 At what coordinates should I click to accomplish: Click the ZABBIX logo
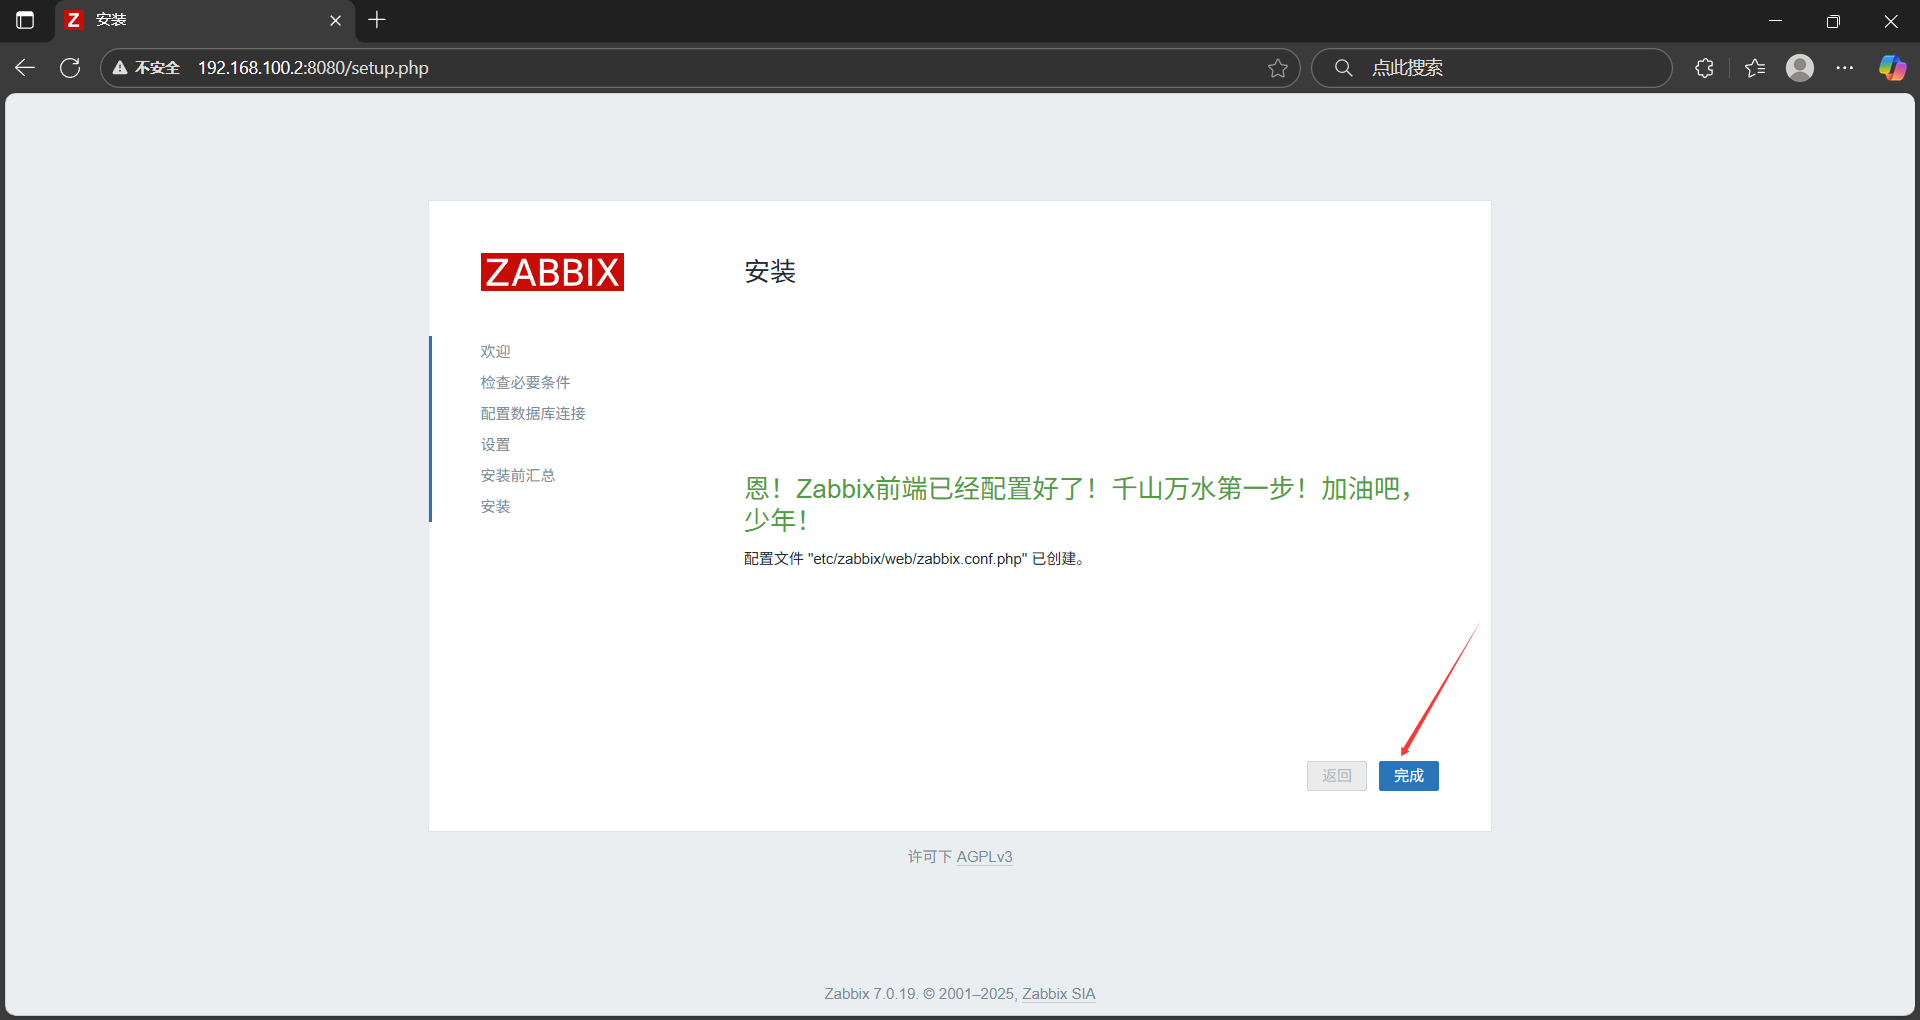[x=552, y=272]
